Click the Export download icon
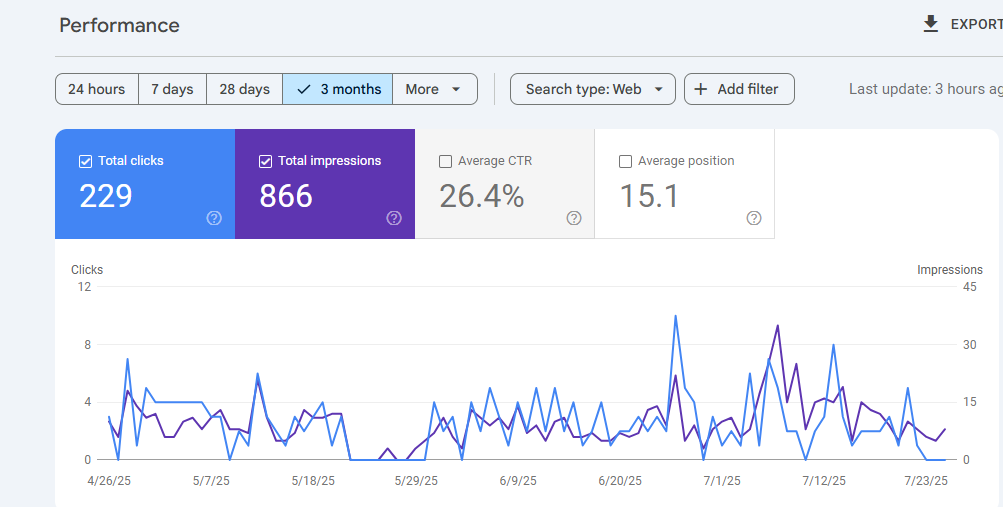The image size is (1003, 507). pos(931,24)
